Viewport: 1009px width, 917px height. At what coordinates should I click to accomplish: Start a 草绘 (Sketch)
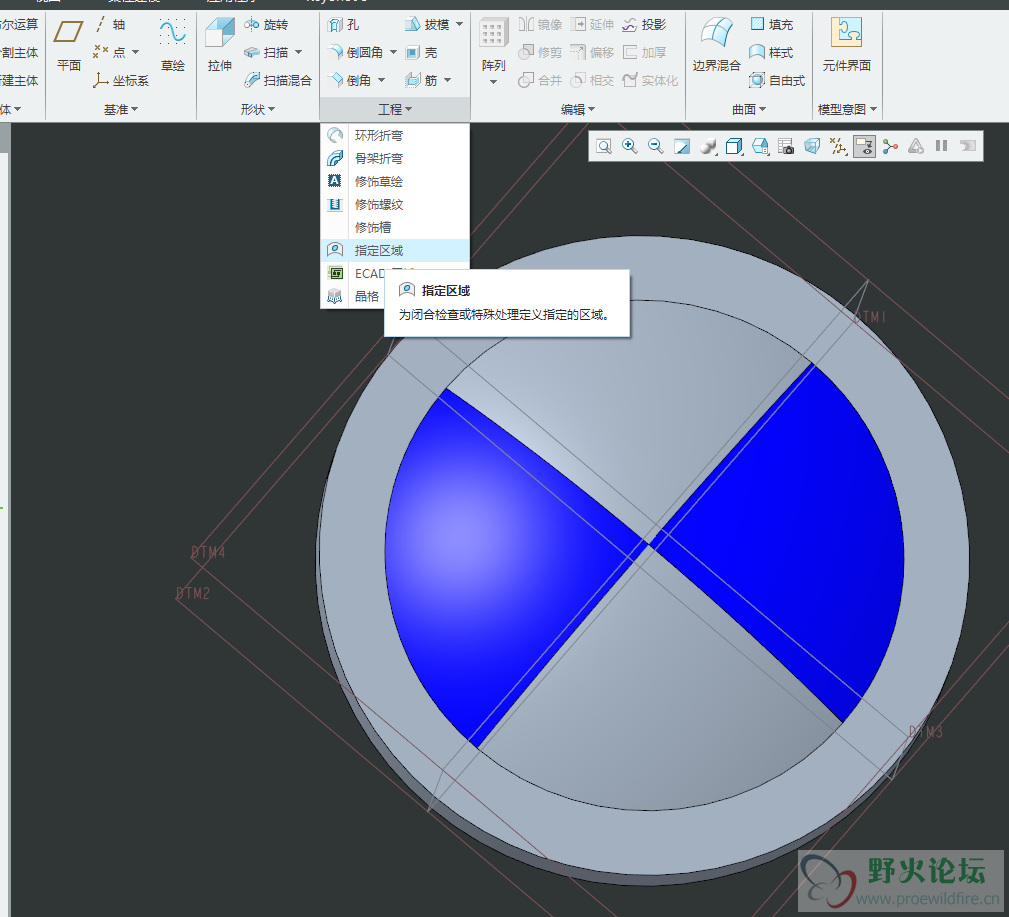click(x=172, y=45)
